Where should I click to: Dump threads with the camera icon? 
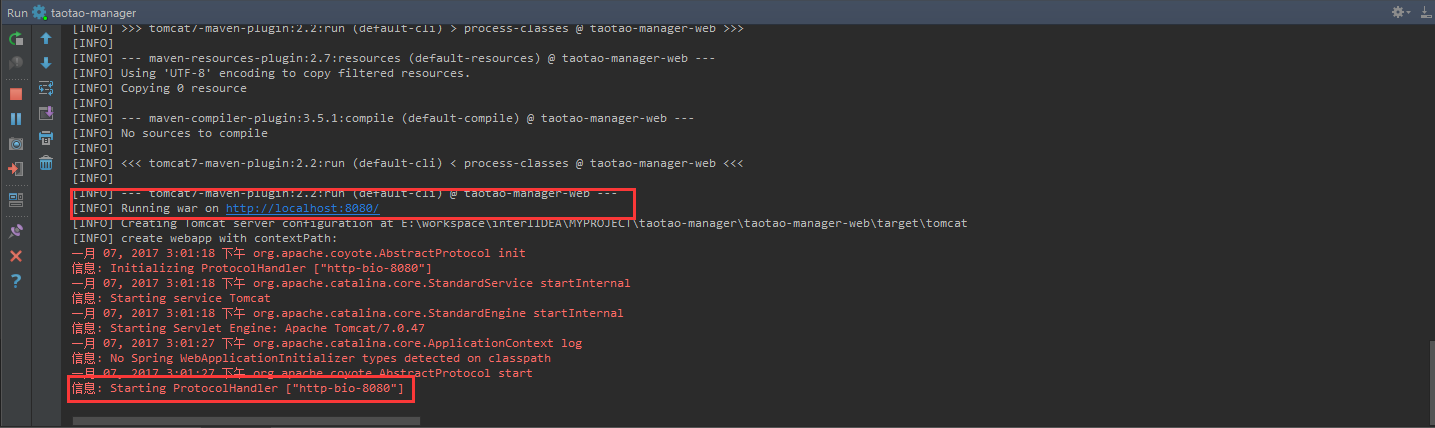(x=16, y=144)
